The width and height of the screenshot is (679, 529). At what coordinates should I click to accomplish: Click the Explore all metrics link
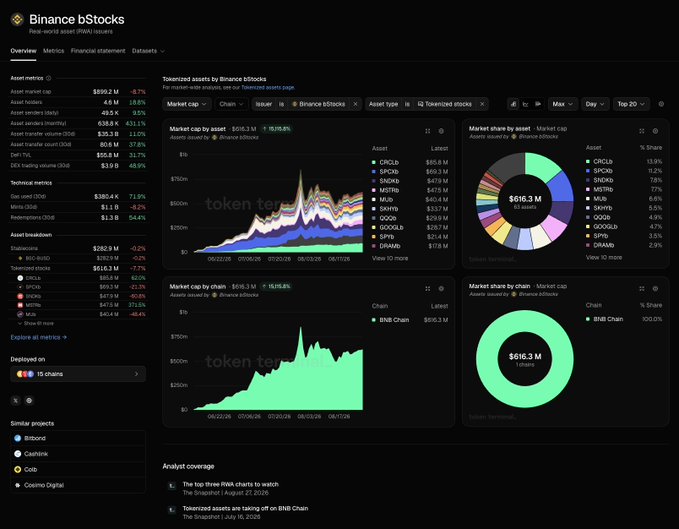39,337
